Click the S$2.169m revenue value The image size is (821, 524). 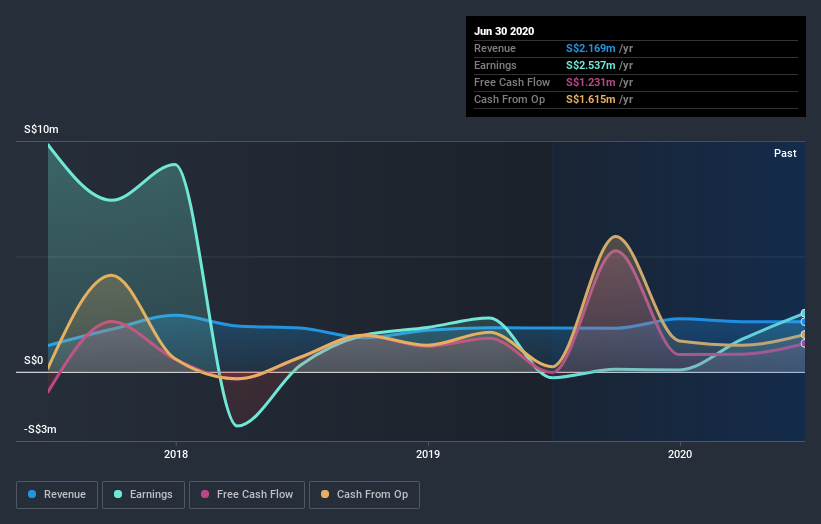(590, 48)
